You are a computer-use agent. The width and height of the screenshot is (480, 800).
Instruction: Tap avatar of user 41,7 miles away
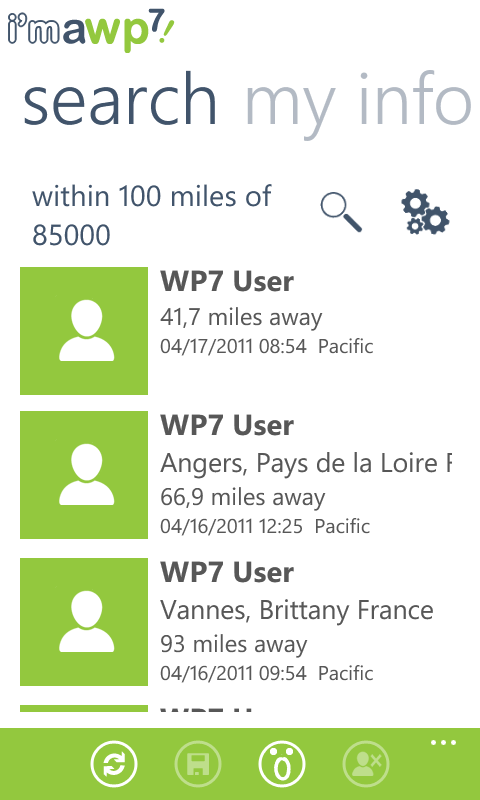[x=84, y=331]
